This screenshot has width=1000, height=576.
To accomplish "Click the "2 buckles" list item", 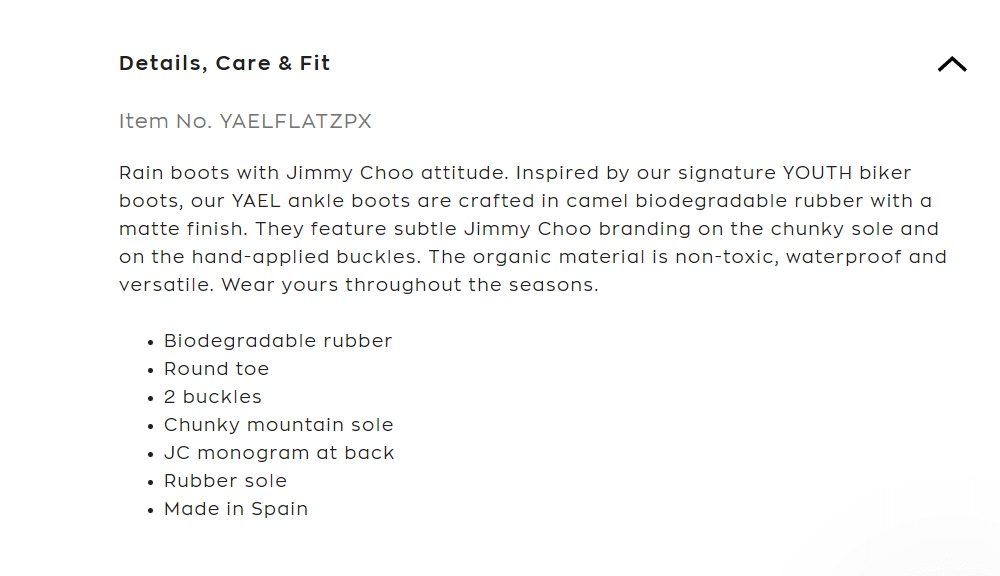I will [213, 397].
